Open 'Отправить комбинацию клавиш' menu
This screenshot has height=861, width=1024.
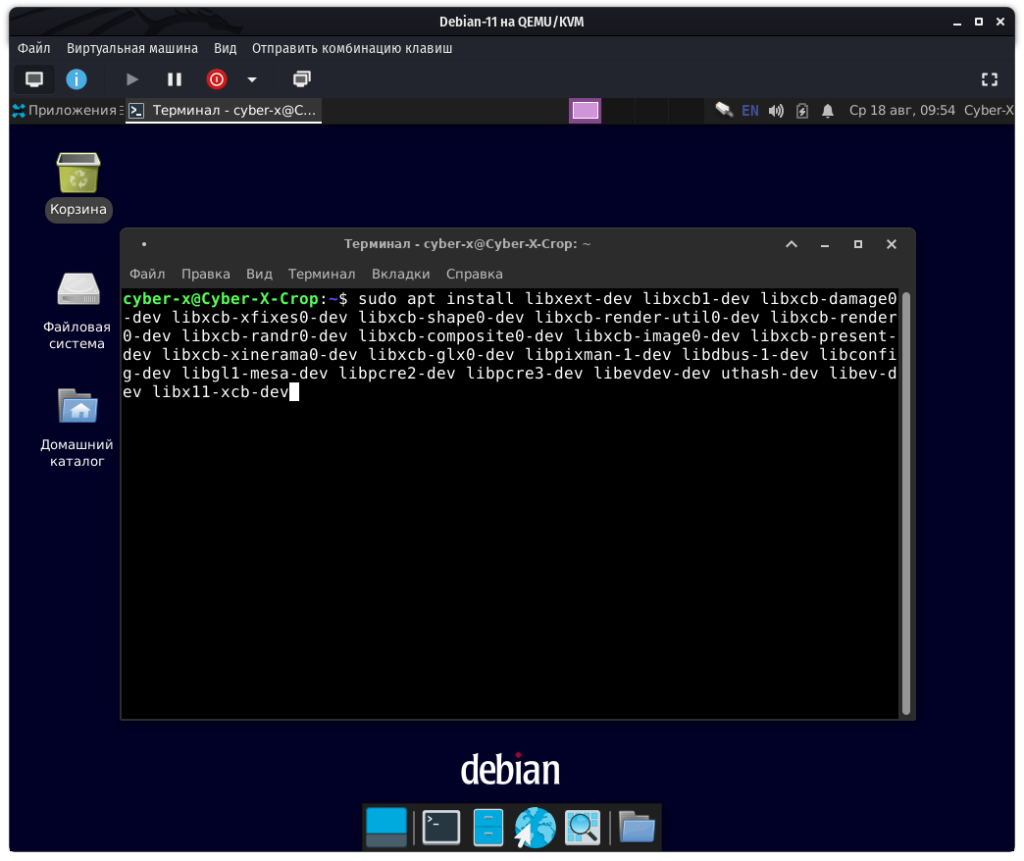pos(352,48)
